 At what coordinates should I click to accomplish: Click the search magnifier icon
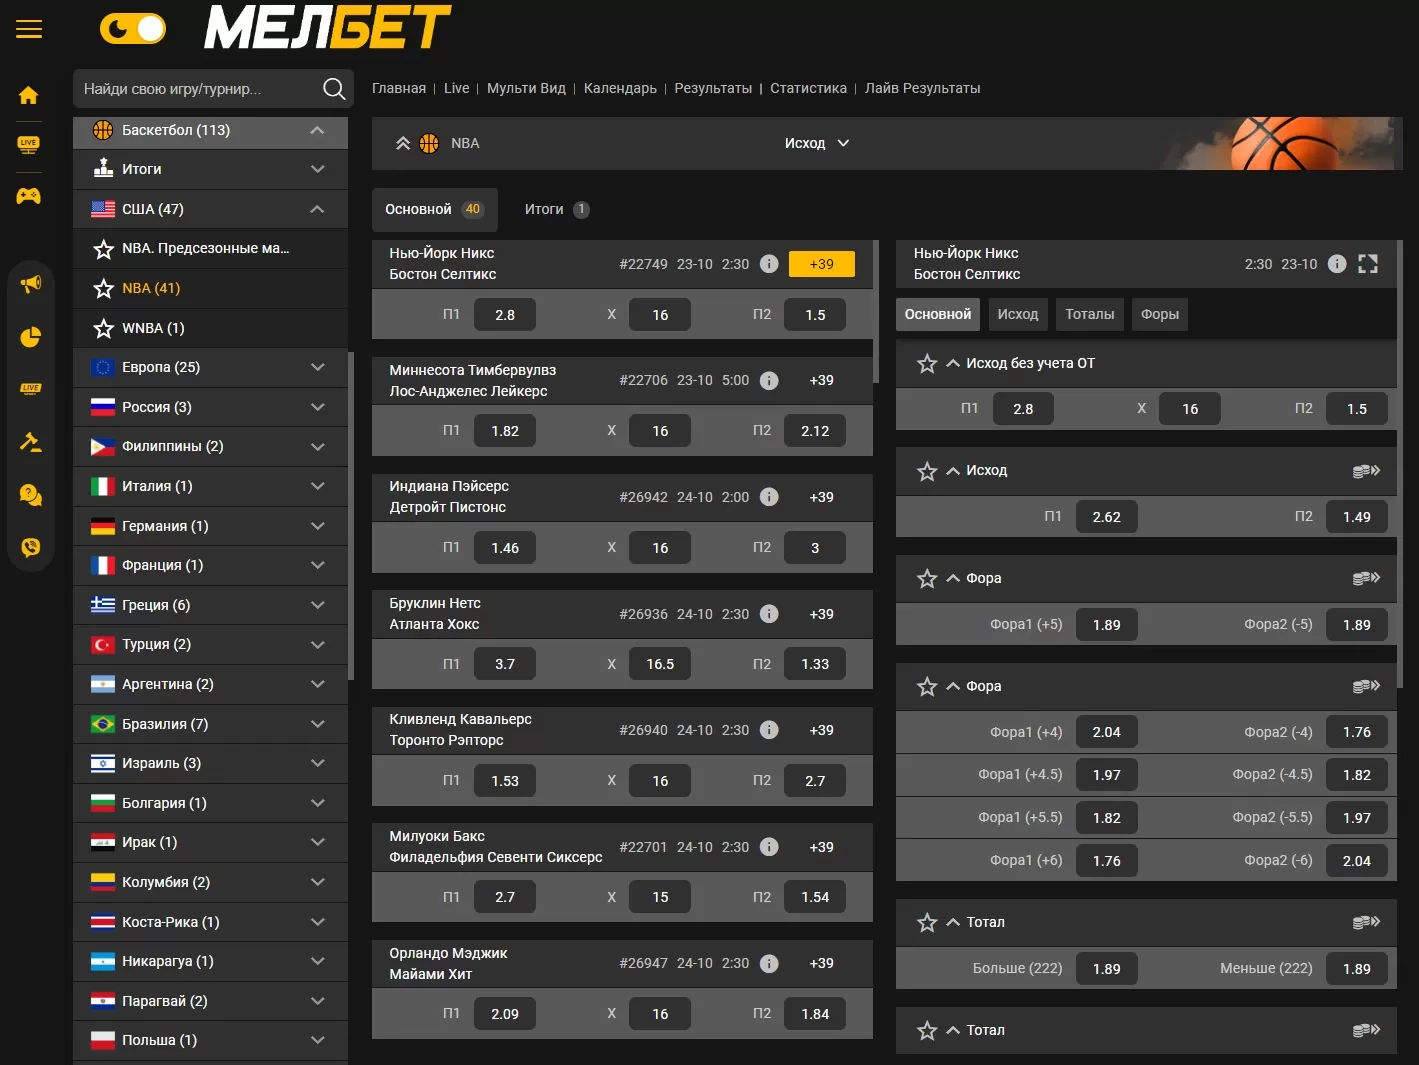334,89
